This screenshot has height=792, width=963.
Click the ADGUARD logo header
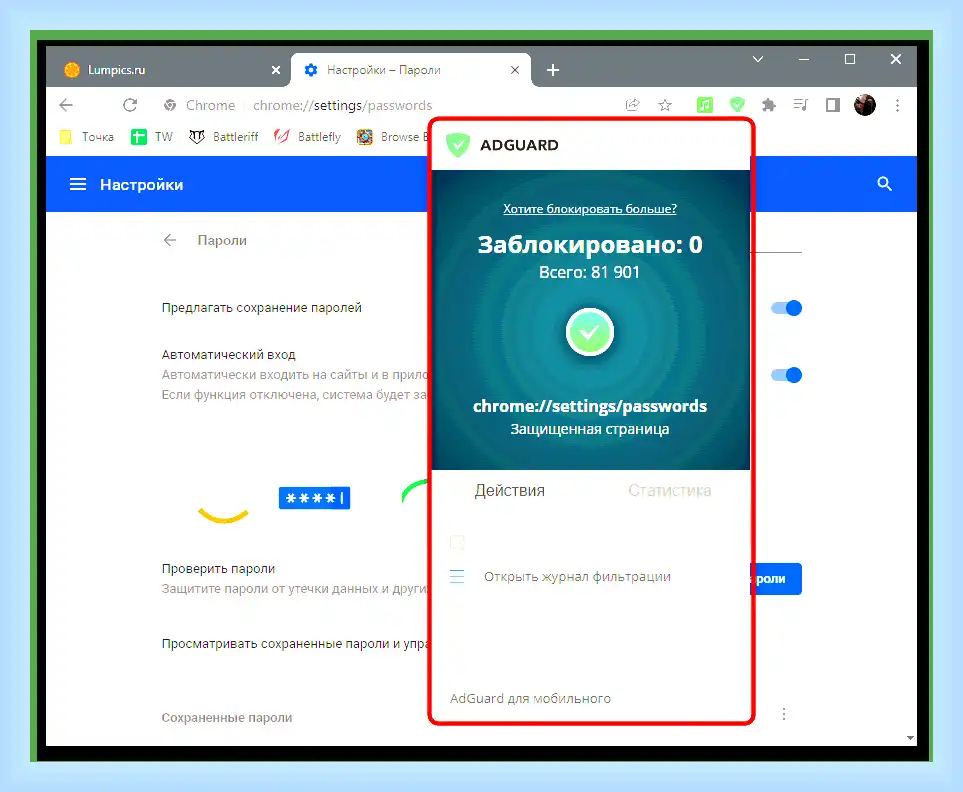click(x=502, y=145)
